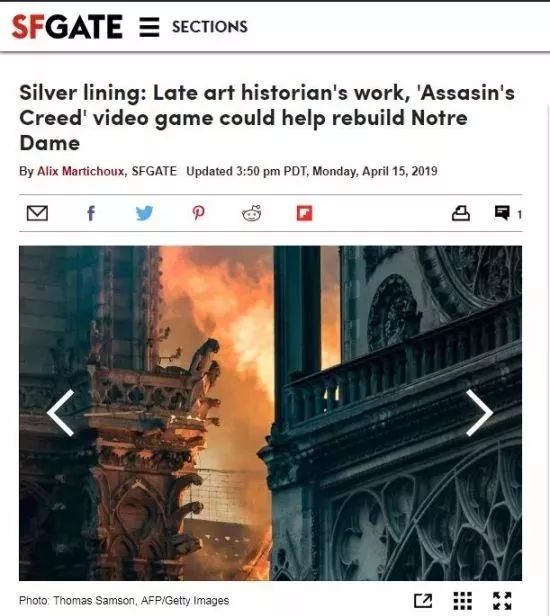Share article on Flipboard

[x=304, y=213]
